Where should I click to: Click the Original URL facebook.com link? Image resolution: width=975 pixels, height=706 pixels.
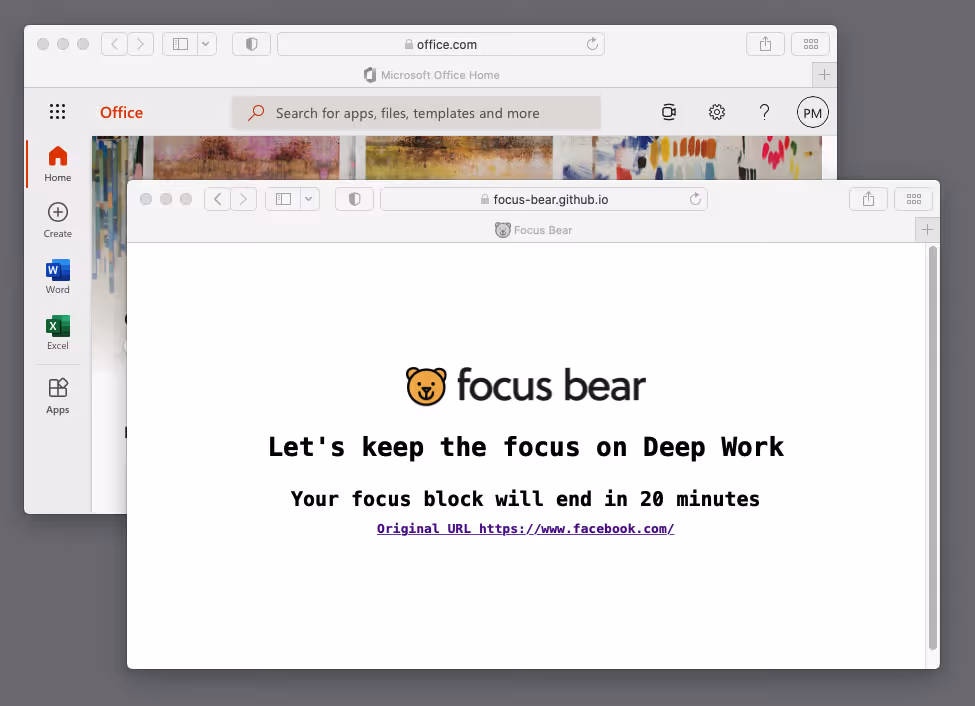(x=525, y=528)
